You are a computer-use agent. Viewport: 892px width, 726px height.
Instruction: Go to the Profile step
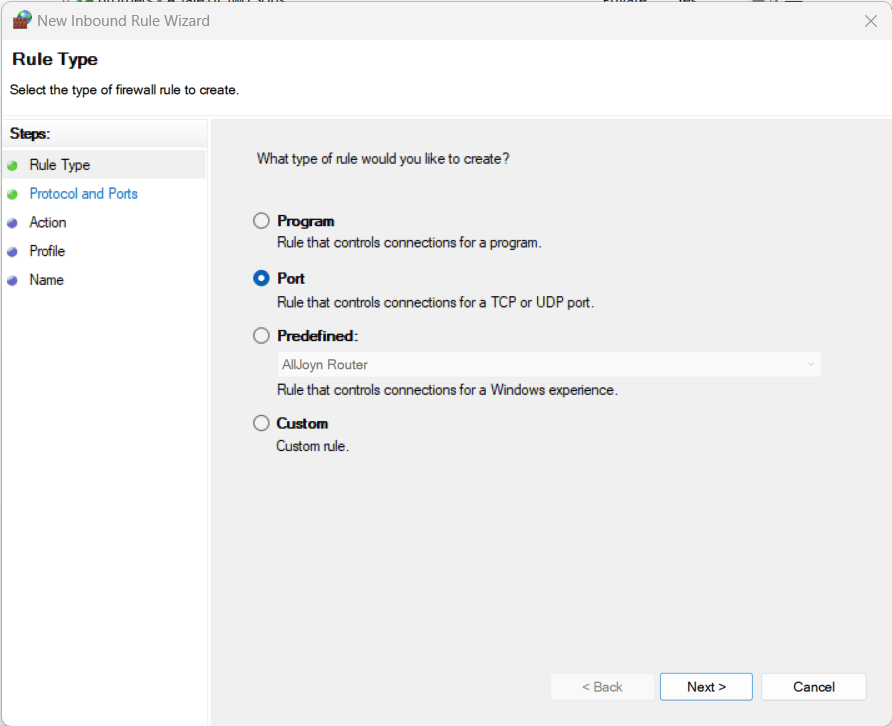pos(45,251)
